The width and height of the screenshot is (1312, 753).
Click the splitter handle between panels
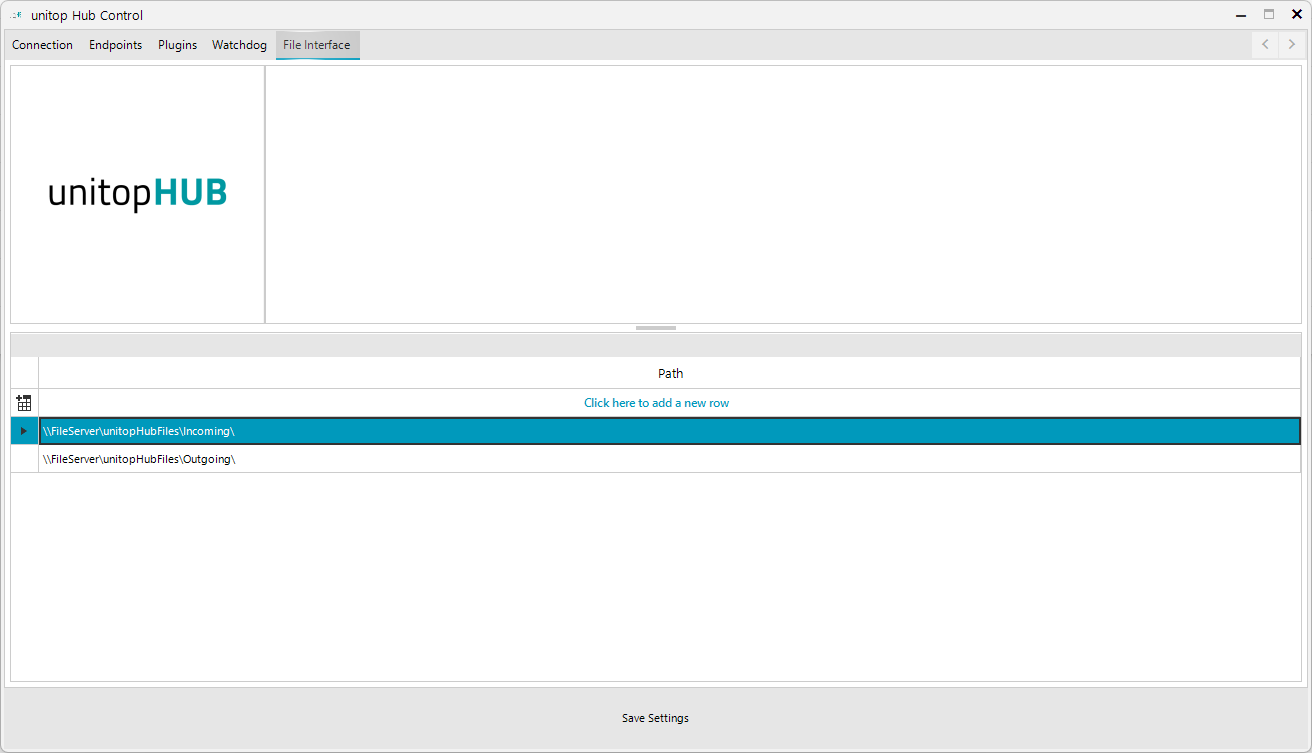656,327
